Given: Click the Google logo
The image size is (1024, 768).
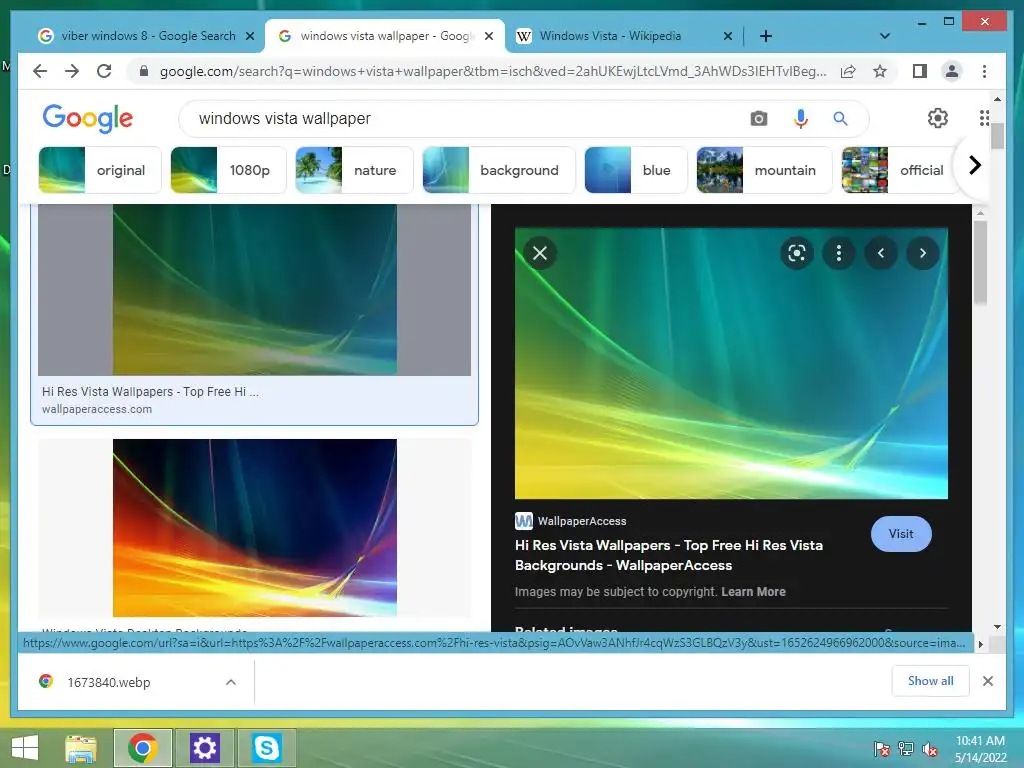Looking at the screenshot, I should (88, 118).
